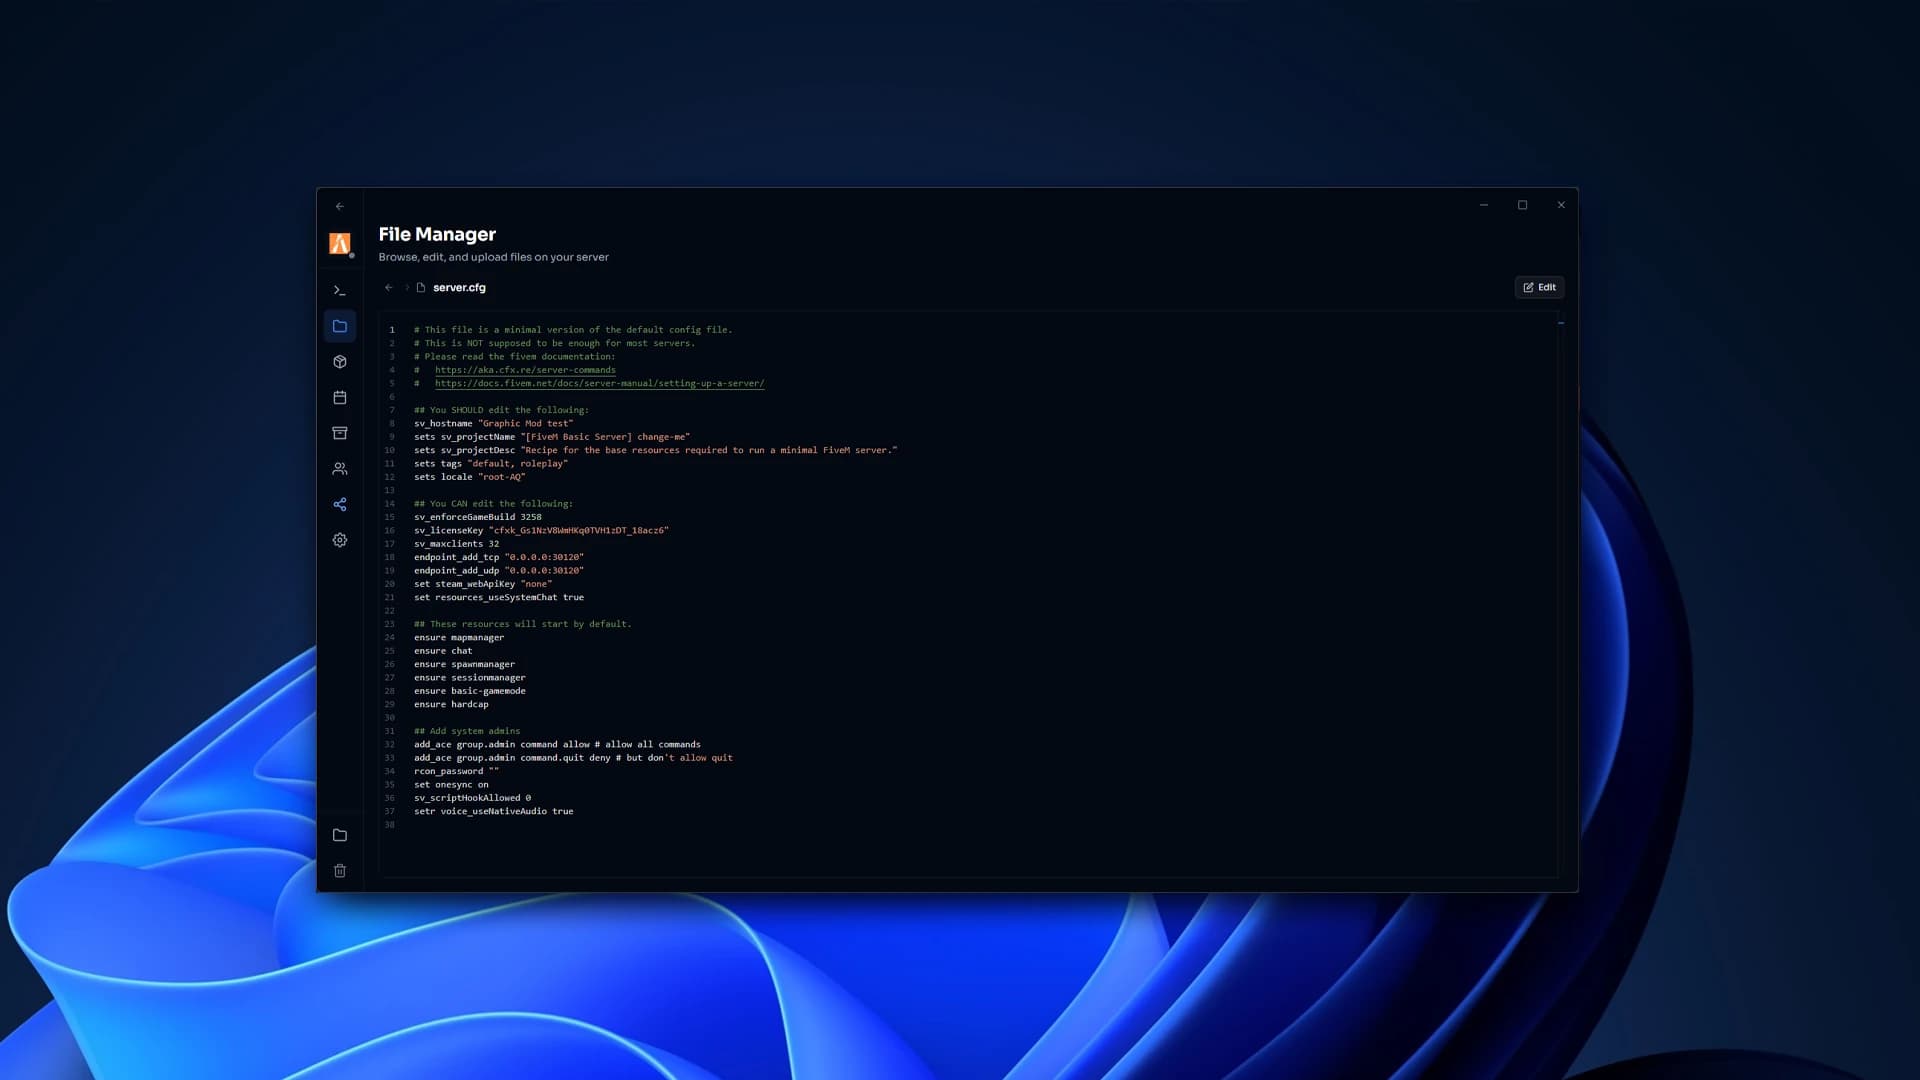Click the folder icon at sidebar bottom
The width and height of the screenshot is (1920, 1080).
coord(340,835)
